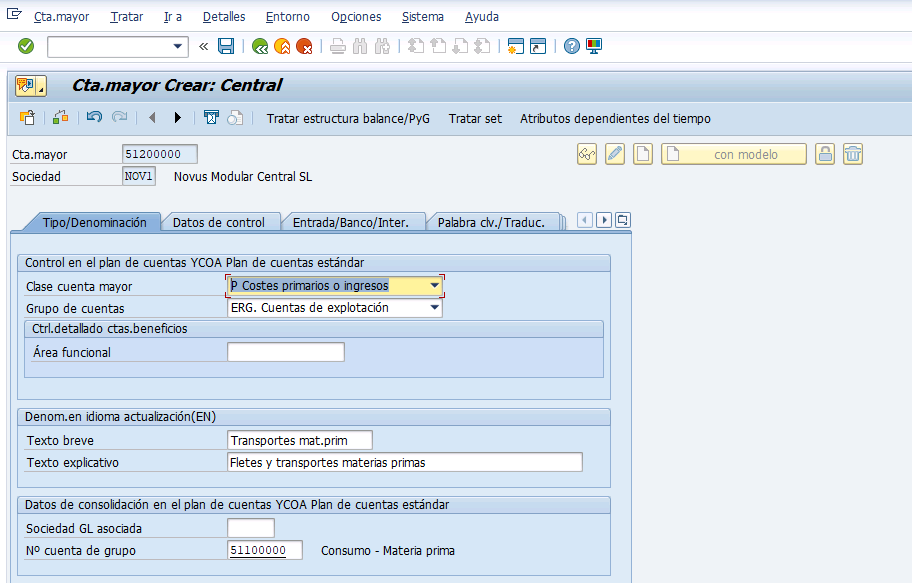Screen dimensions: 912x583
Task: Click Atributos dependientes del tiempo button
Action: click(615, 119)
